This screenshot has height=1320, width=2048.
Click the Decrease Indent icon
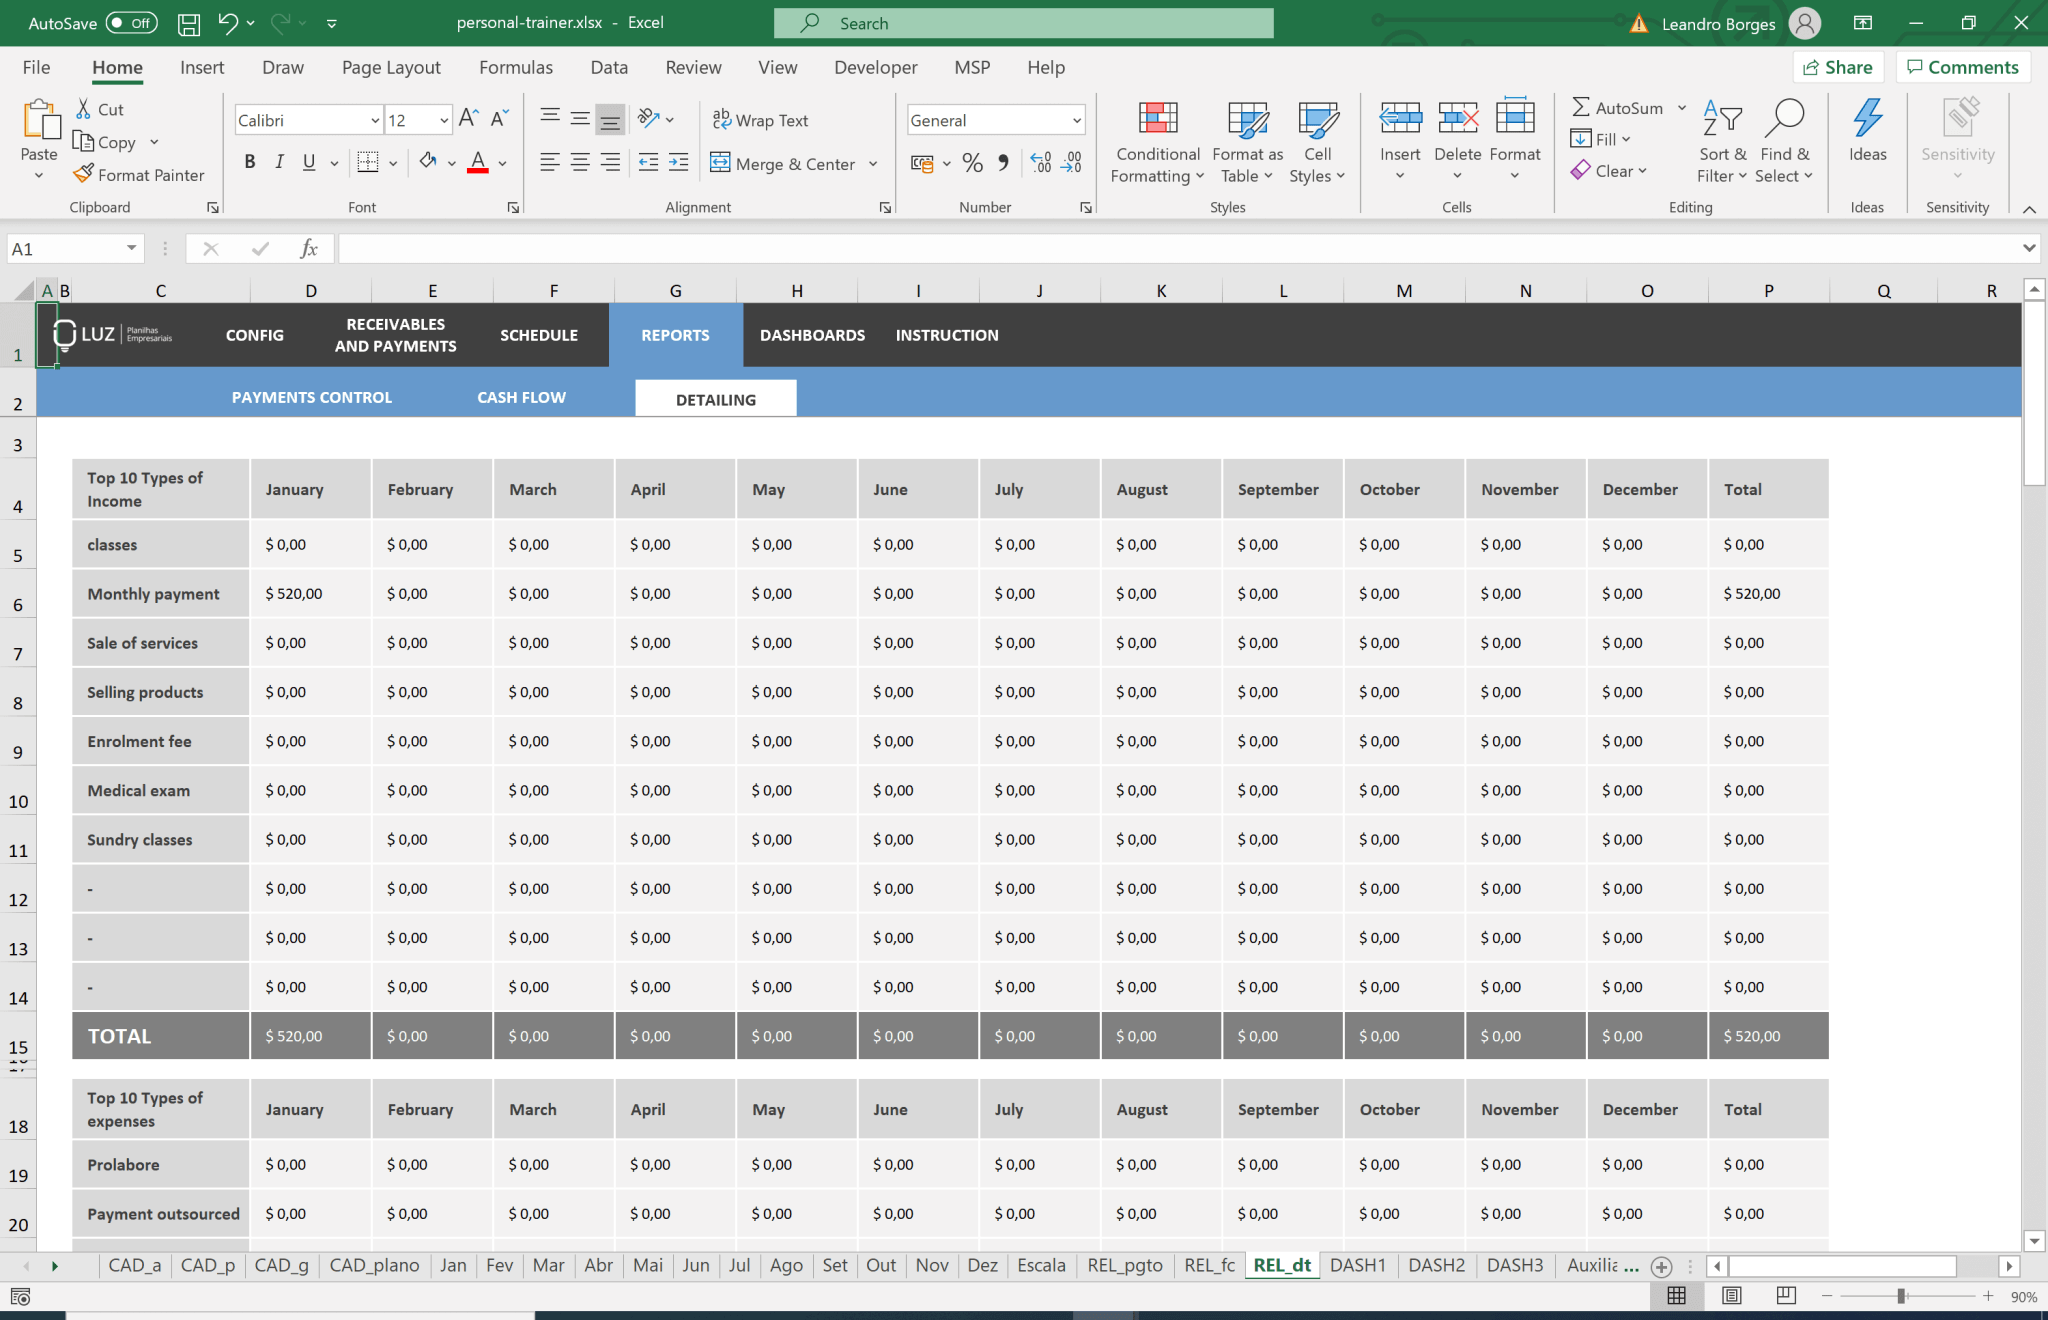pyautogui.click(x=648, y=162)
